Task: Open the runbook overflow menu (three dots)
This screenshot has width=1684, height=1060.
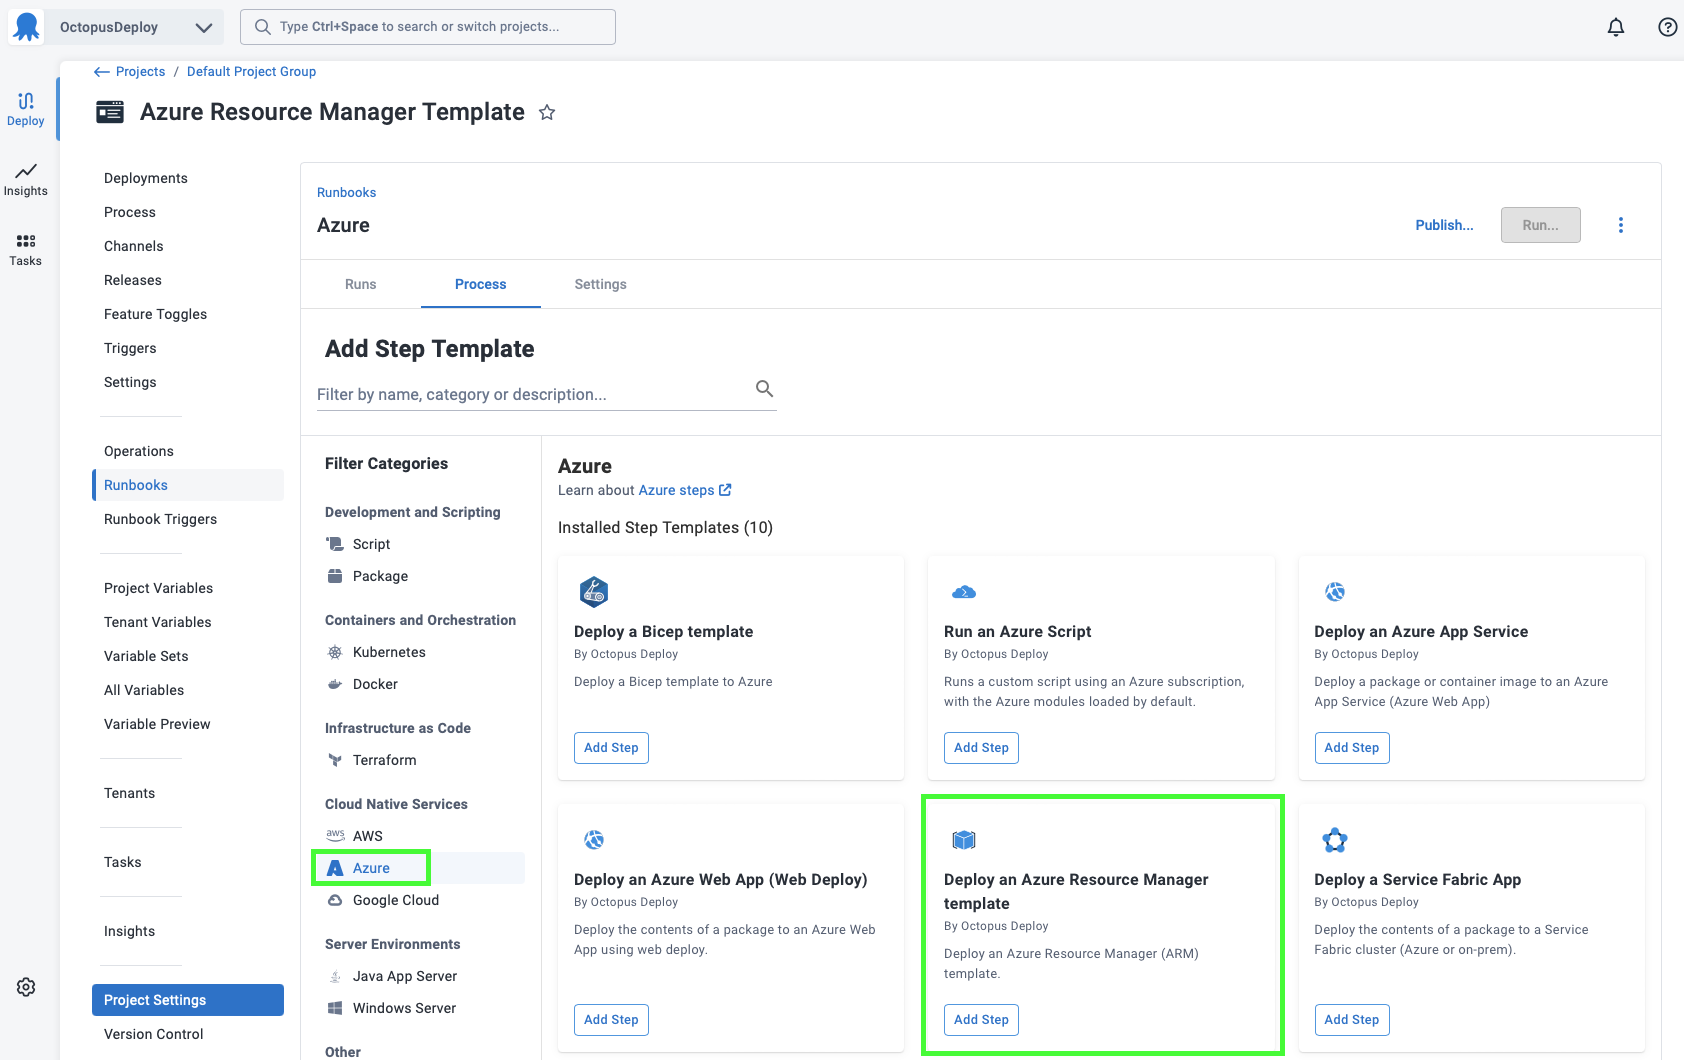Action: pos(1620,225)
